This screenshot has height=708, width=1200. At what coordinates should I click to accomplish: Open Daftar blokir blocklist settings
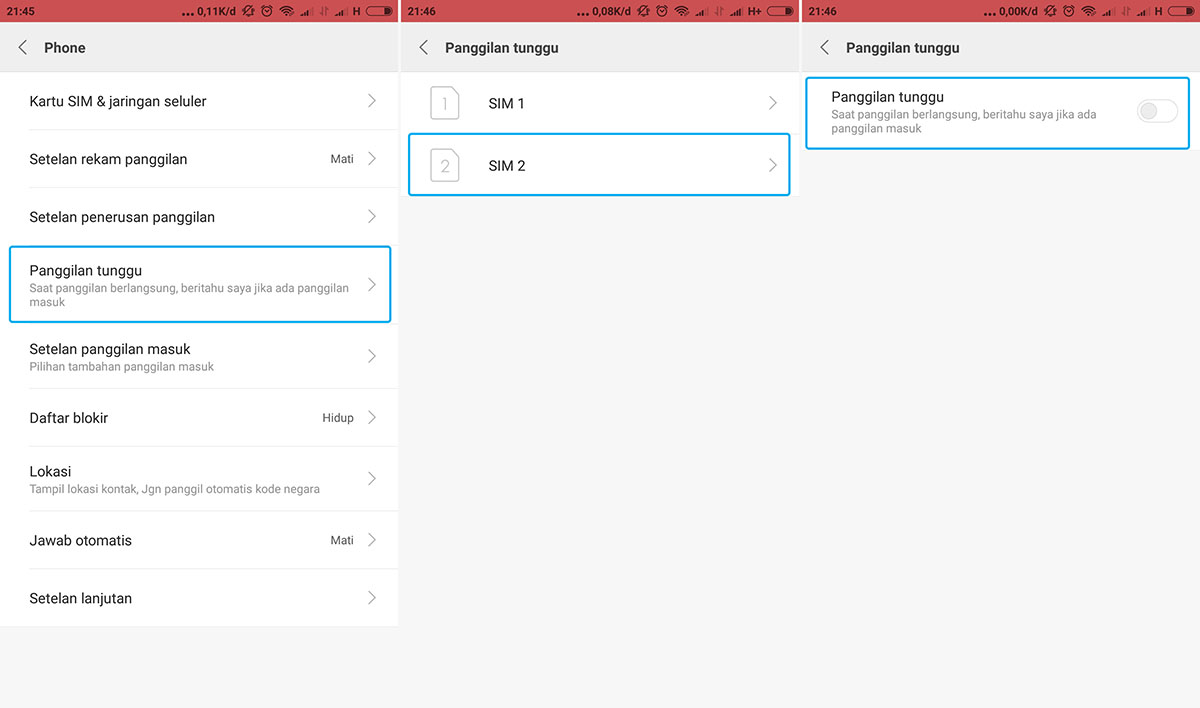199,418
